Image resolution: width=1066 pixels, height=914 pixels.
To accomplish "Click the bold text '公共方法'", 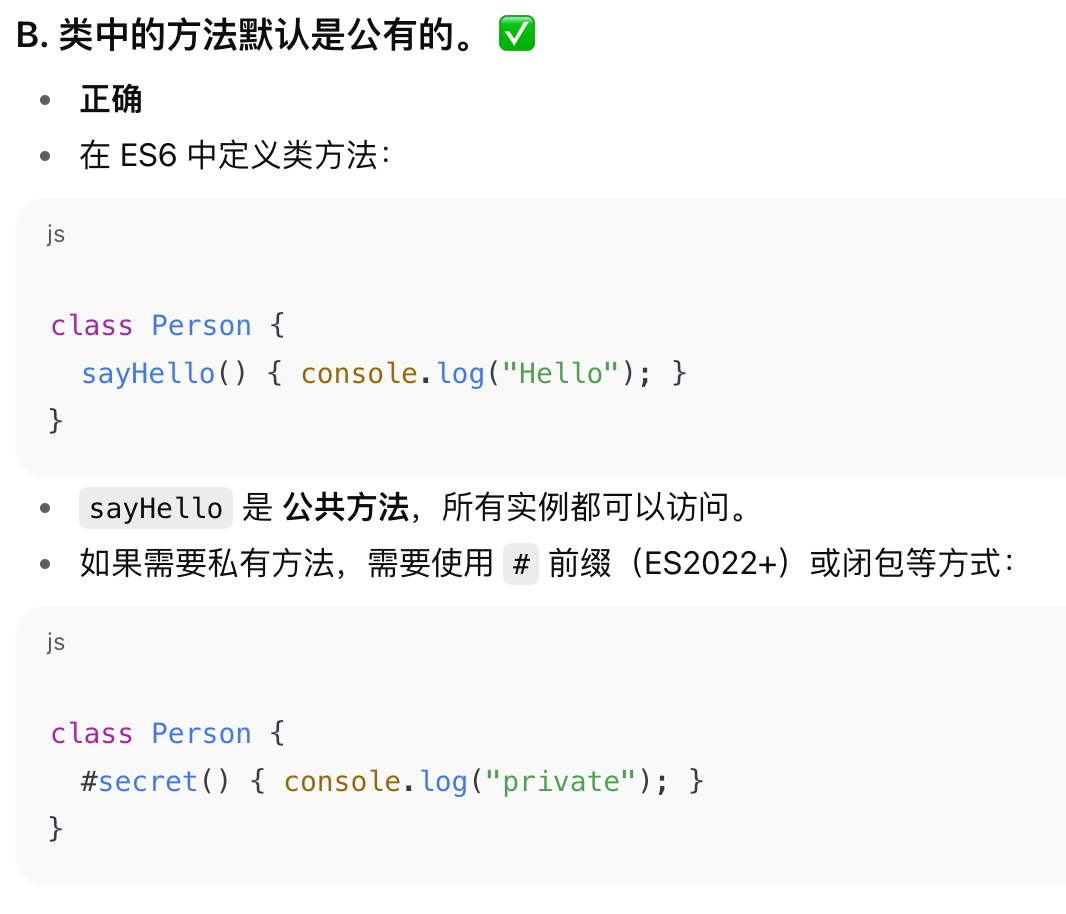I will (x=346, y=507).
